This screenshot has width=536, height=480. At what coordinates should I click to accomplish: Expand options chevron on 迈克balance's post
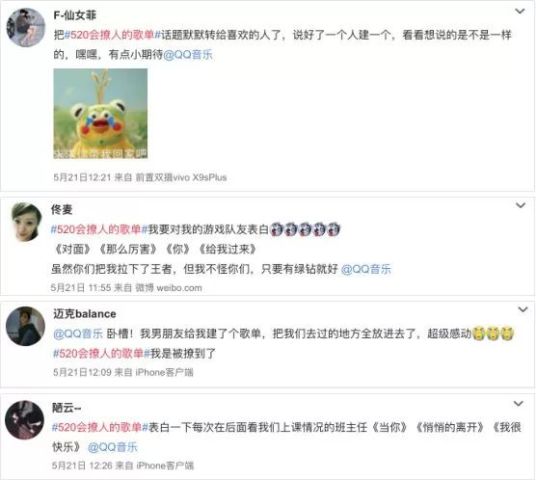[x=523, y=310]
